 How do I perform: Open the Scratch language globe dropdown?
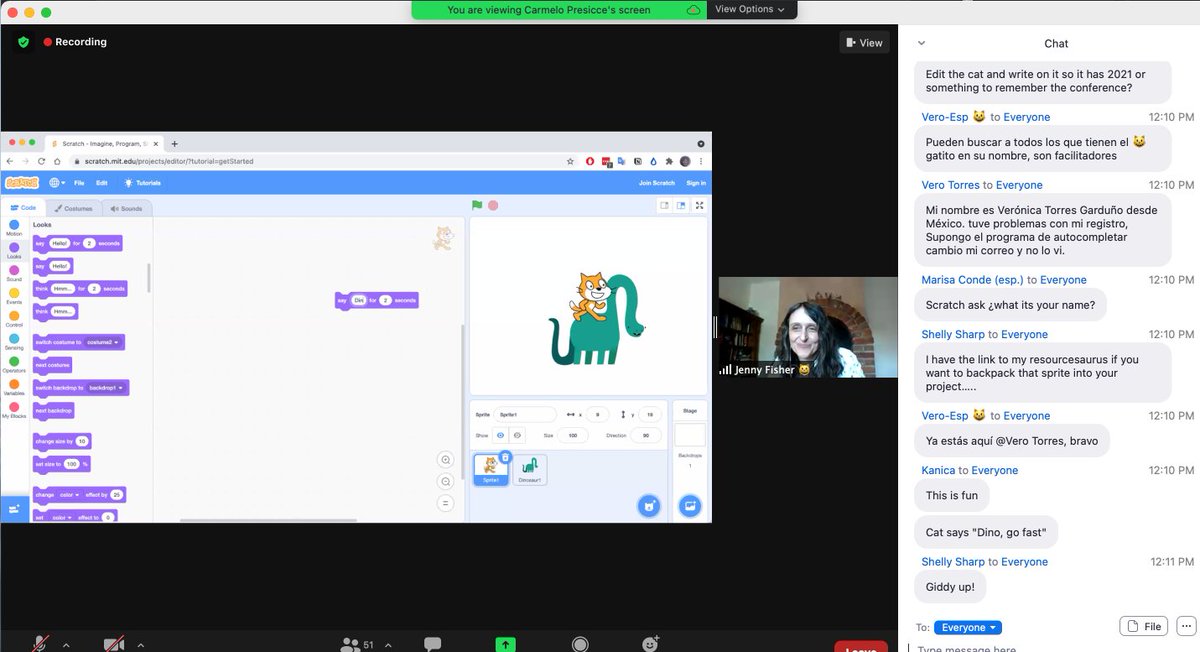[x=57, y=183]
